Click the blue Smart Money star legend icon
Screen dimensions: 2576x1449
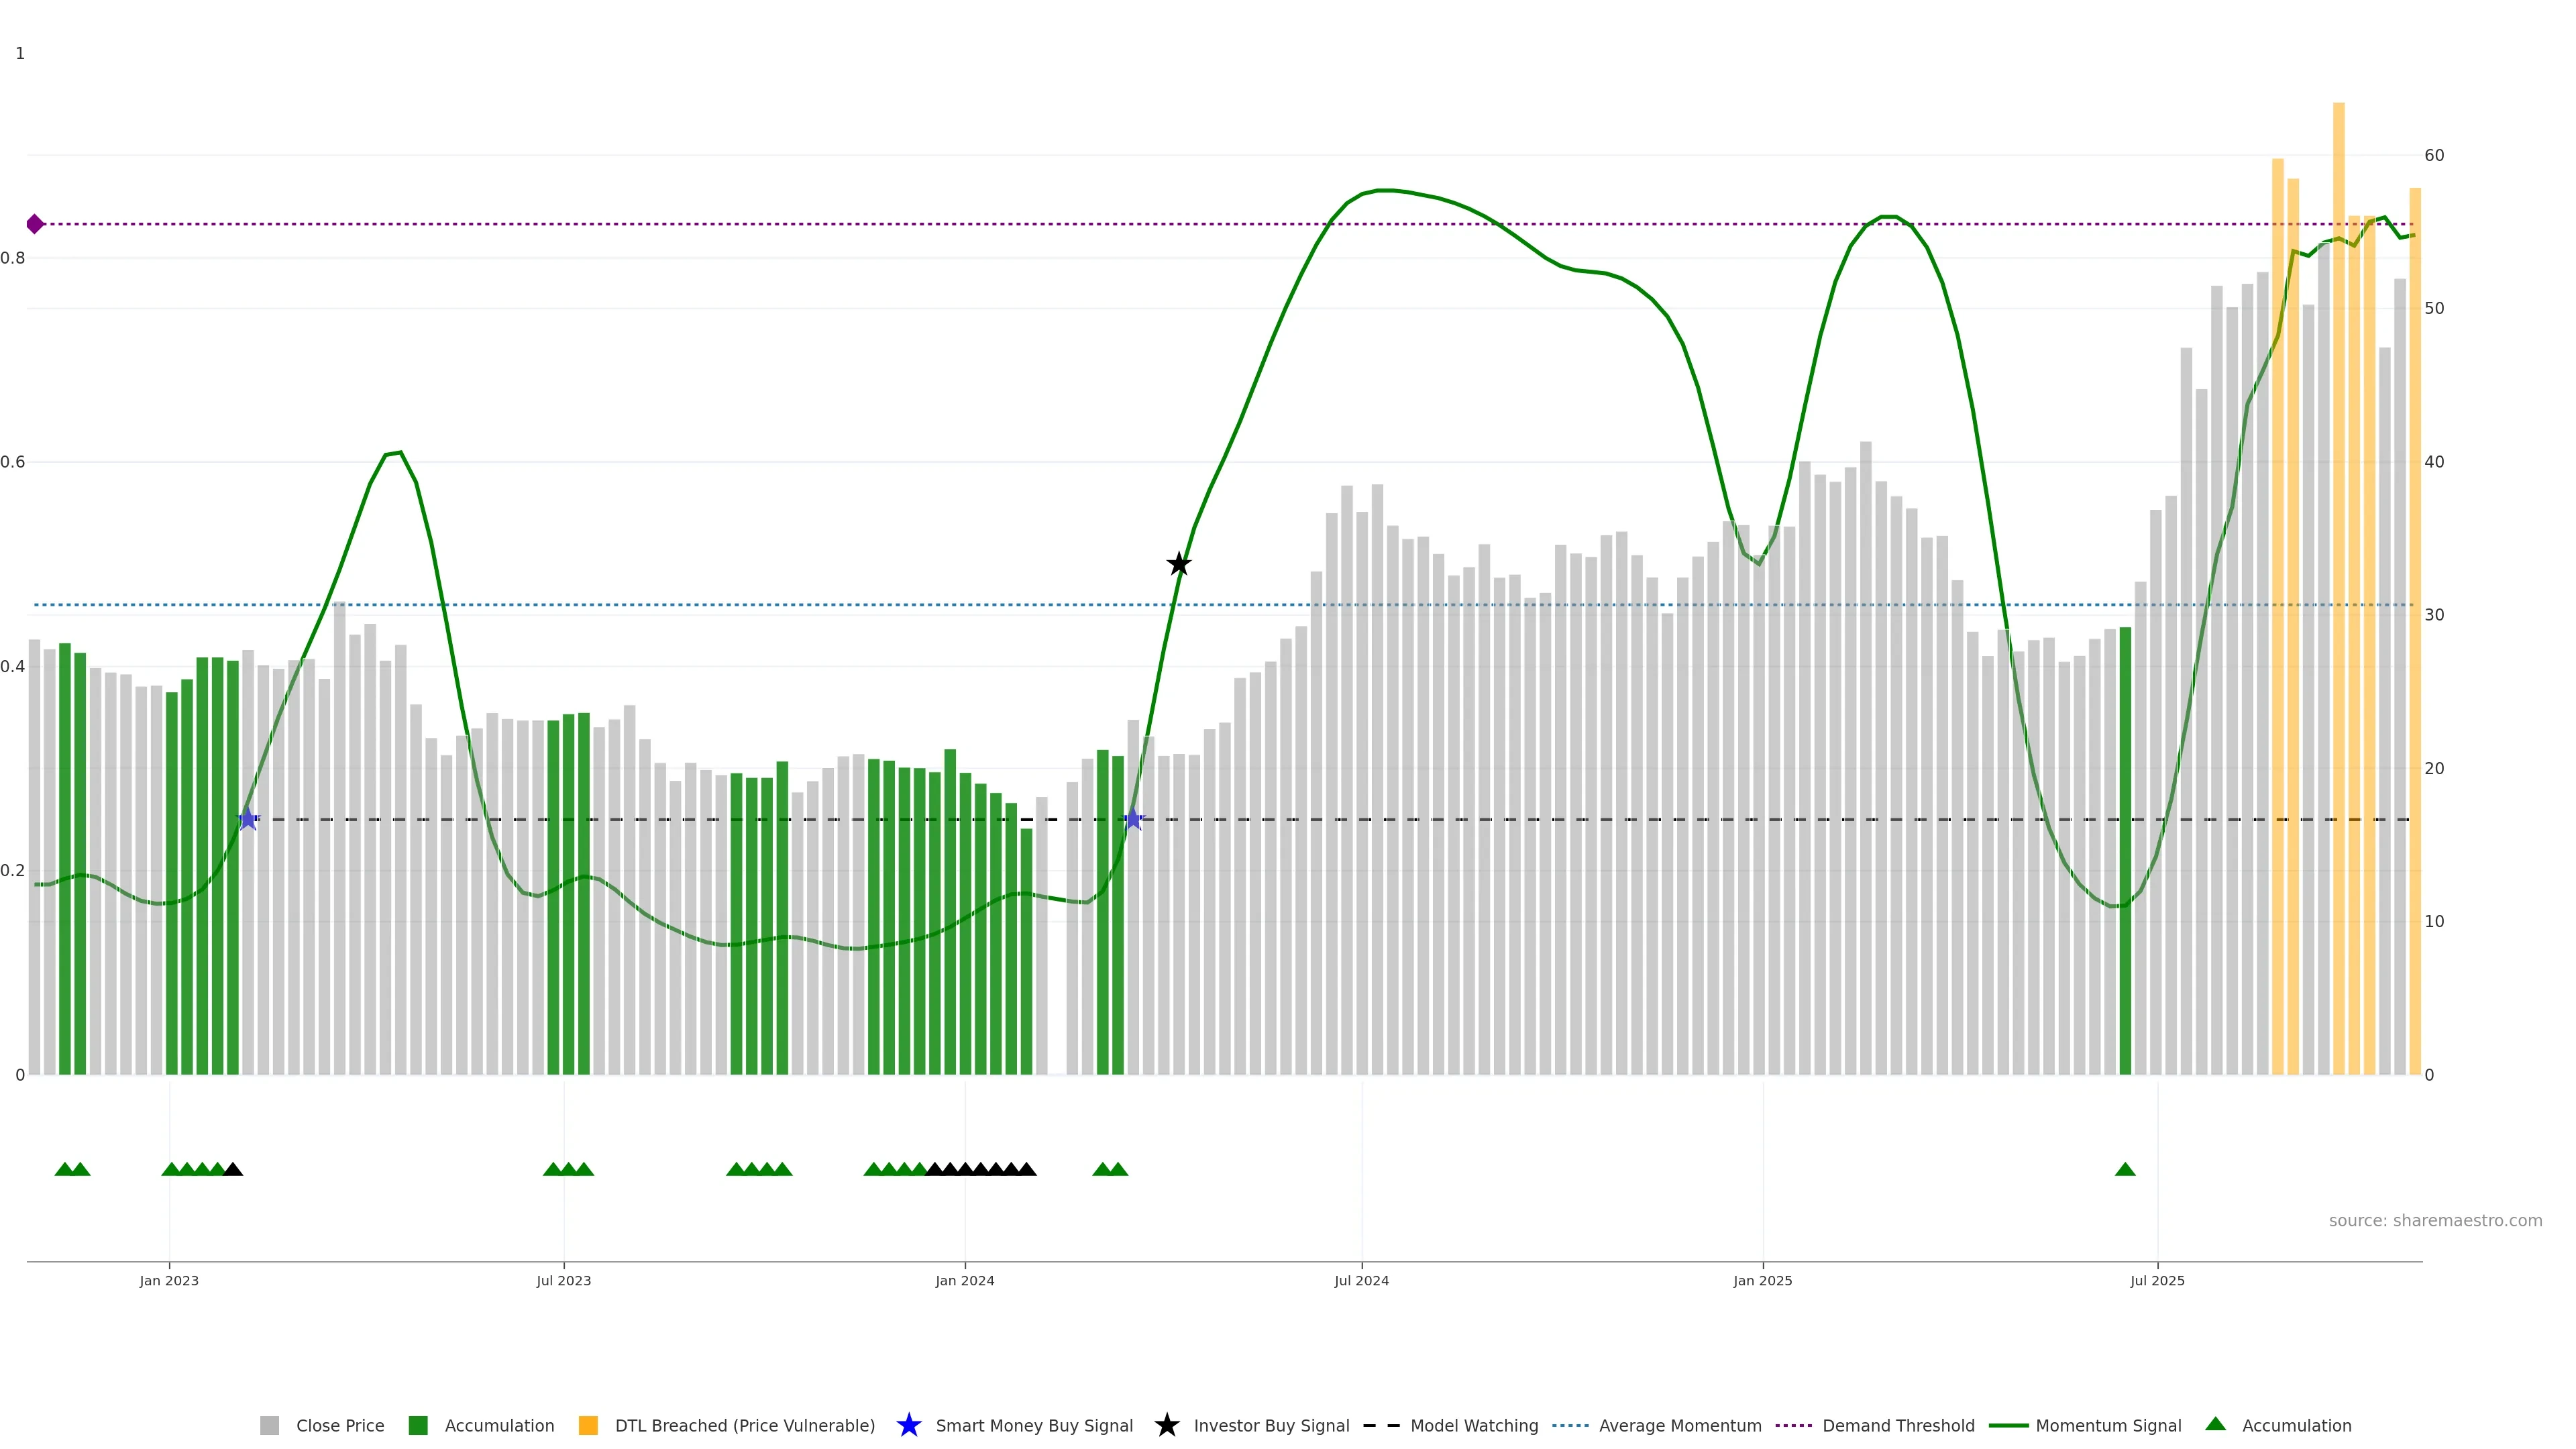[x=908, y=1425]
